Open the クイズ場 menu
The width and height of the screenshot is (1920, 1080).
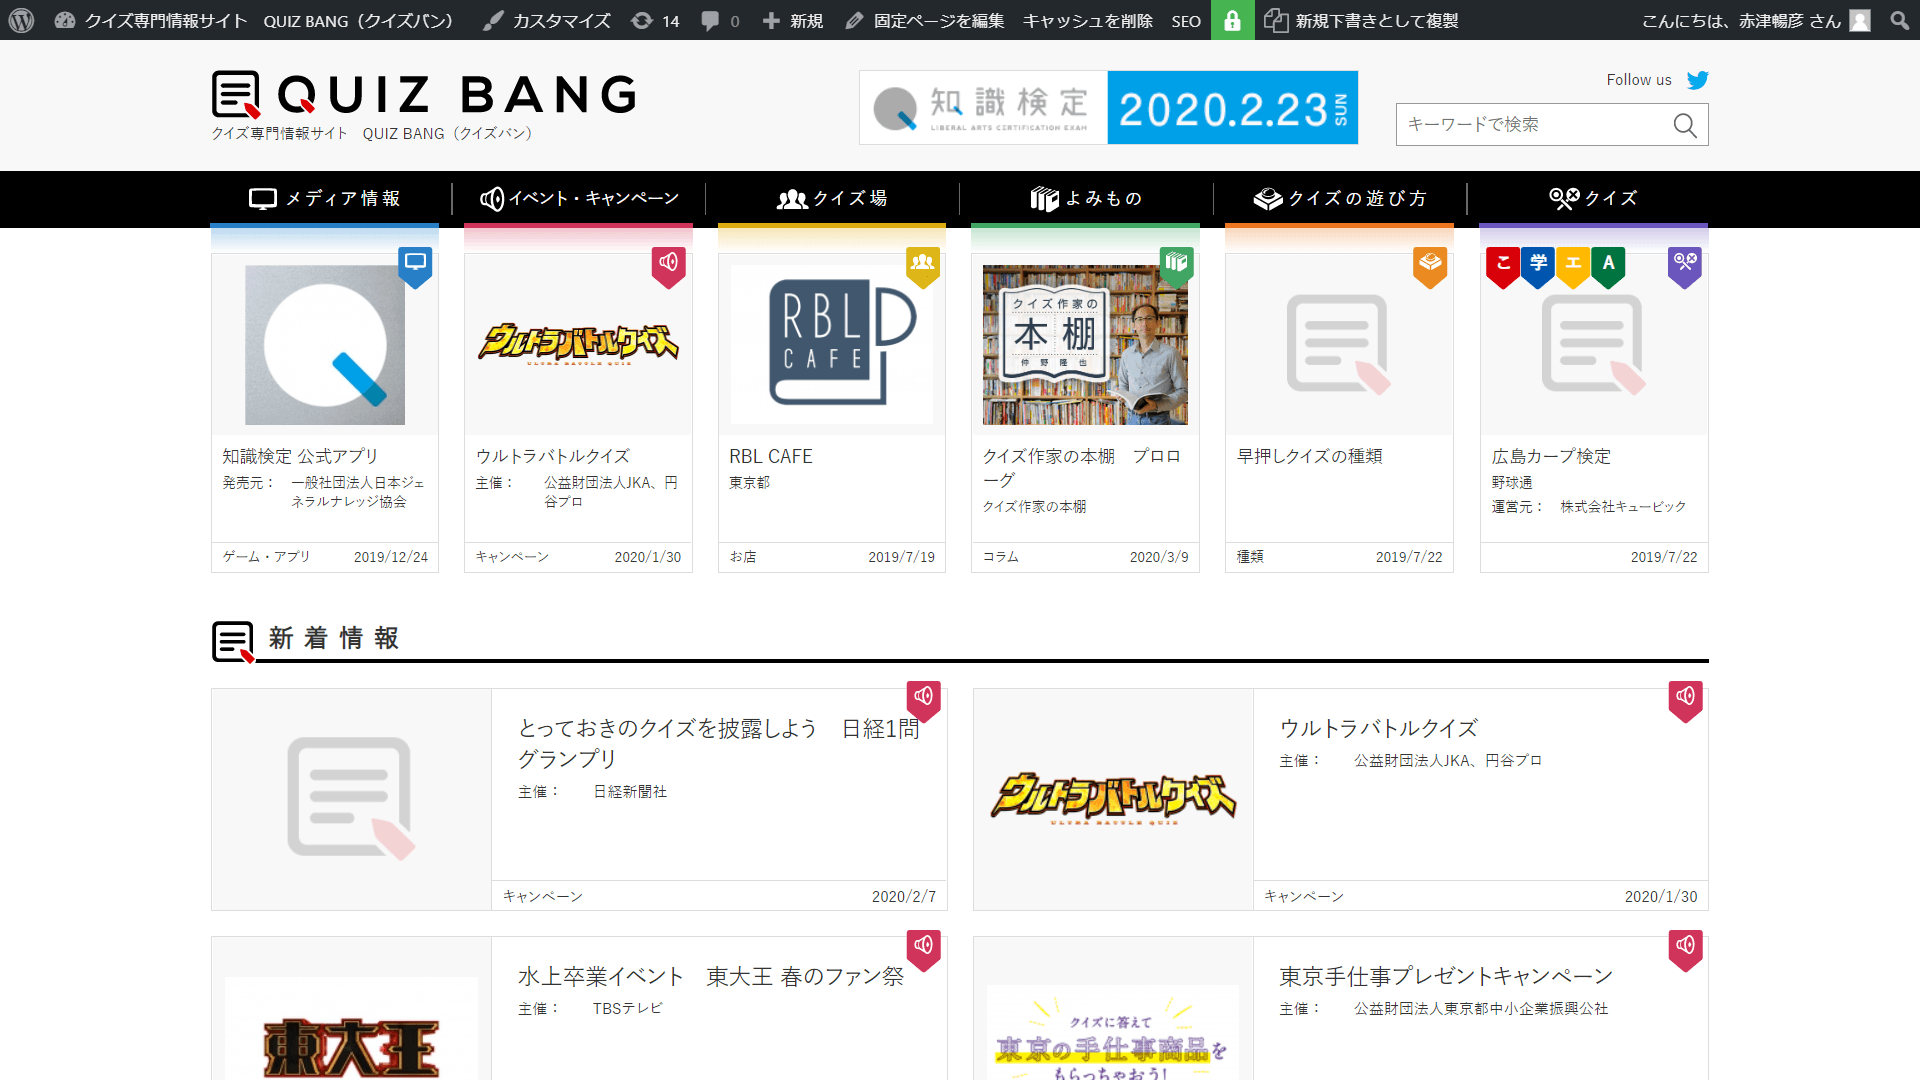[x=832, y=198]
